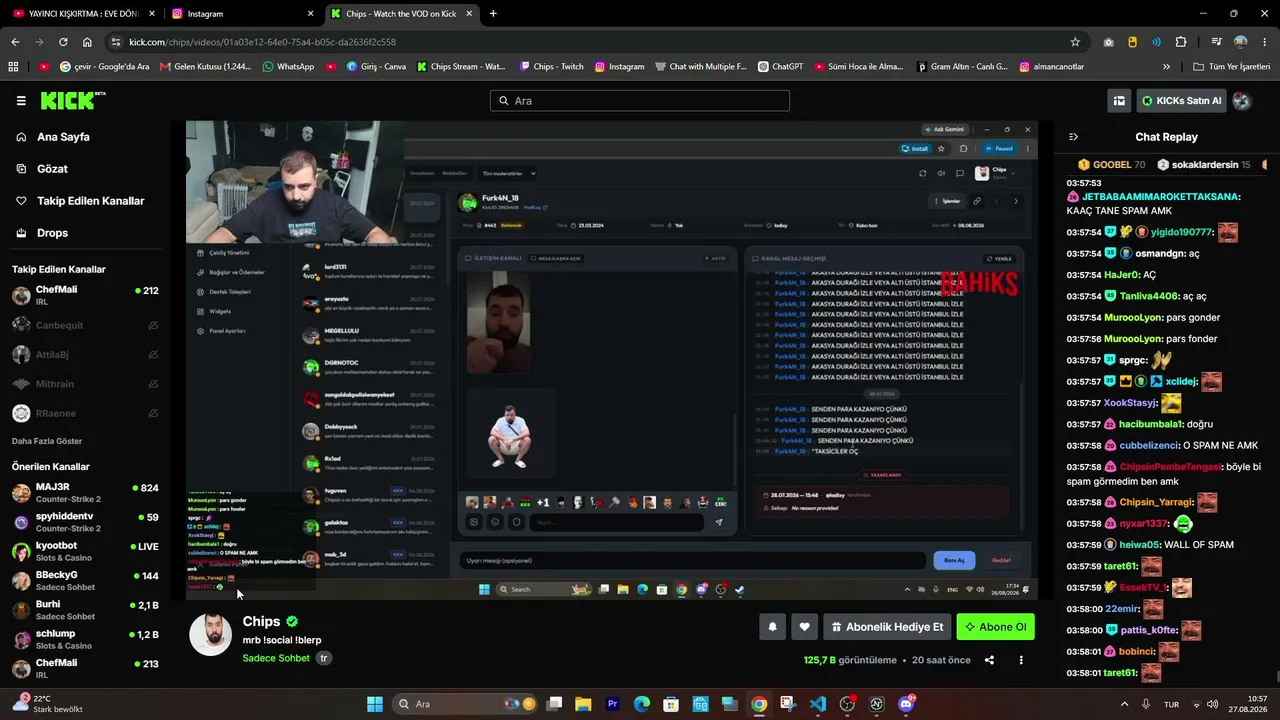Click the Abonelik Hediye Et button
The image size is (1280, 720).
pos(886,627)
